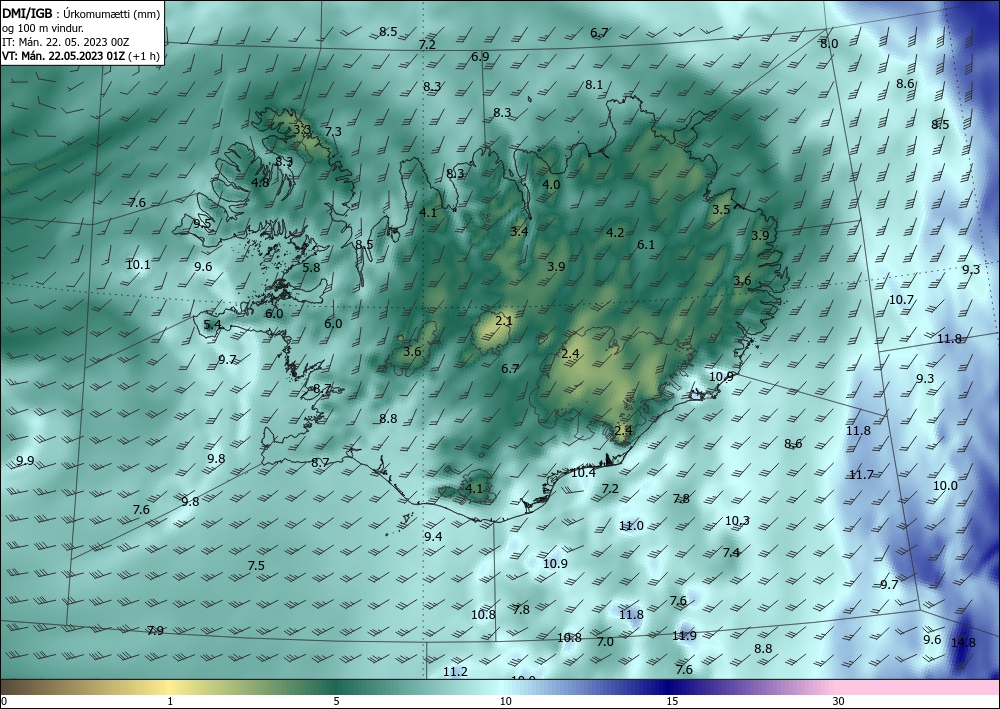The width and height of the screenshot is (1000, 709).
Task: Click the title text 'DMI/IGB : Úrkomumætti (mm)'
Action: (x=81, y=14)
